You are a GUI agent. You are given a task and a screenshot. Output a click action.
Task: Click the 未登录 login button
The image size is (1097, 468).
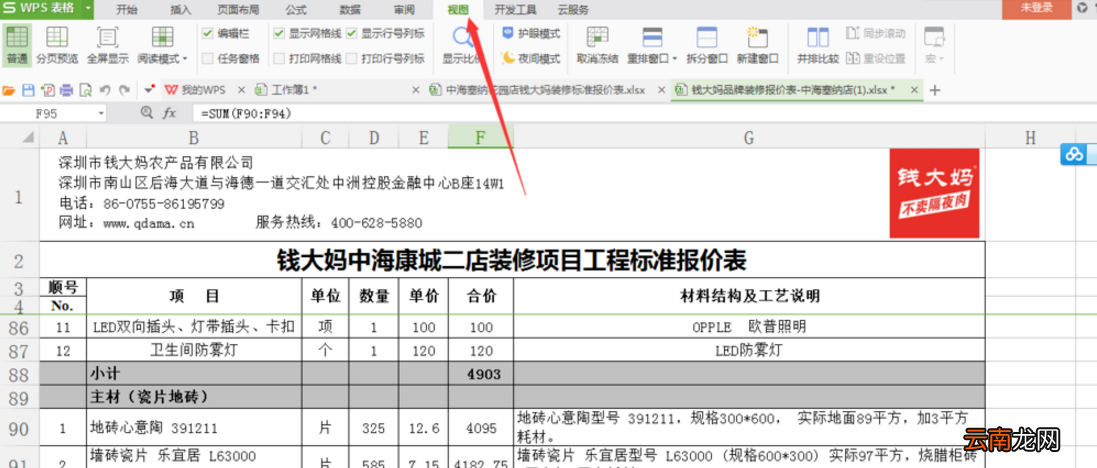tap(1036, 8)
